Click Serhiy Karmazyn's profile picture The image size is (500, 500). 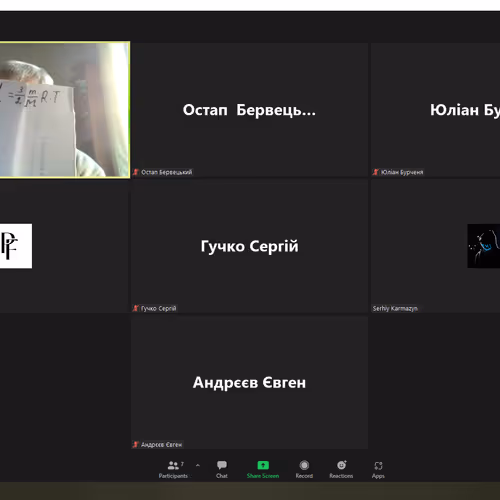tap(484, 246)
